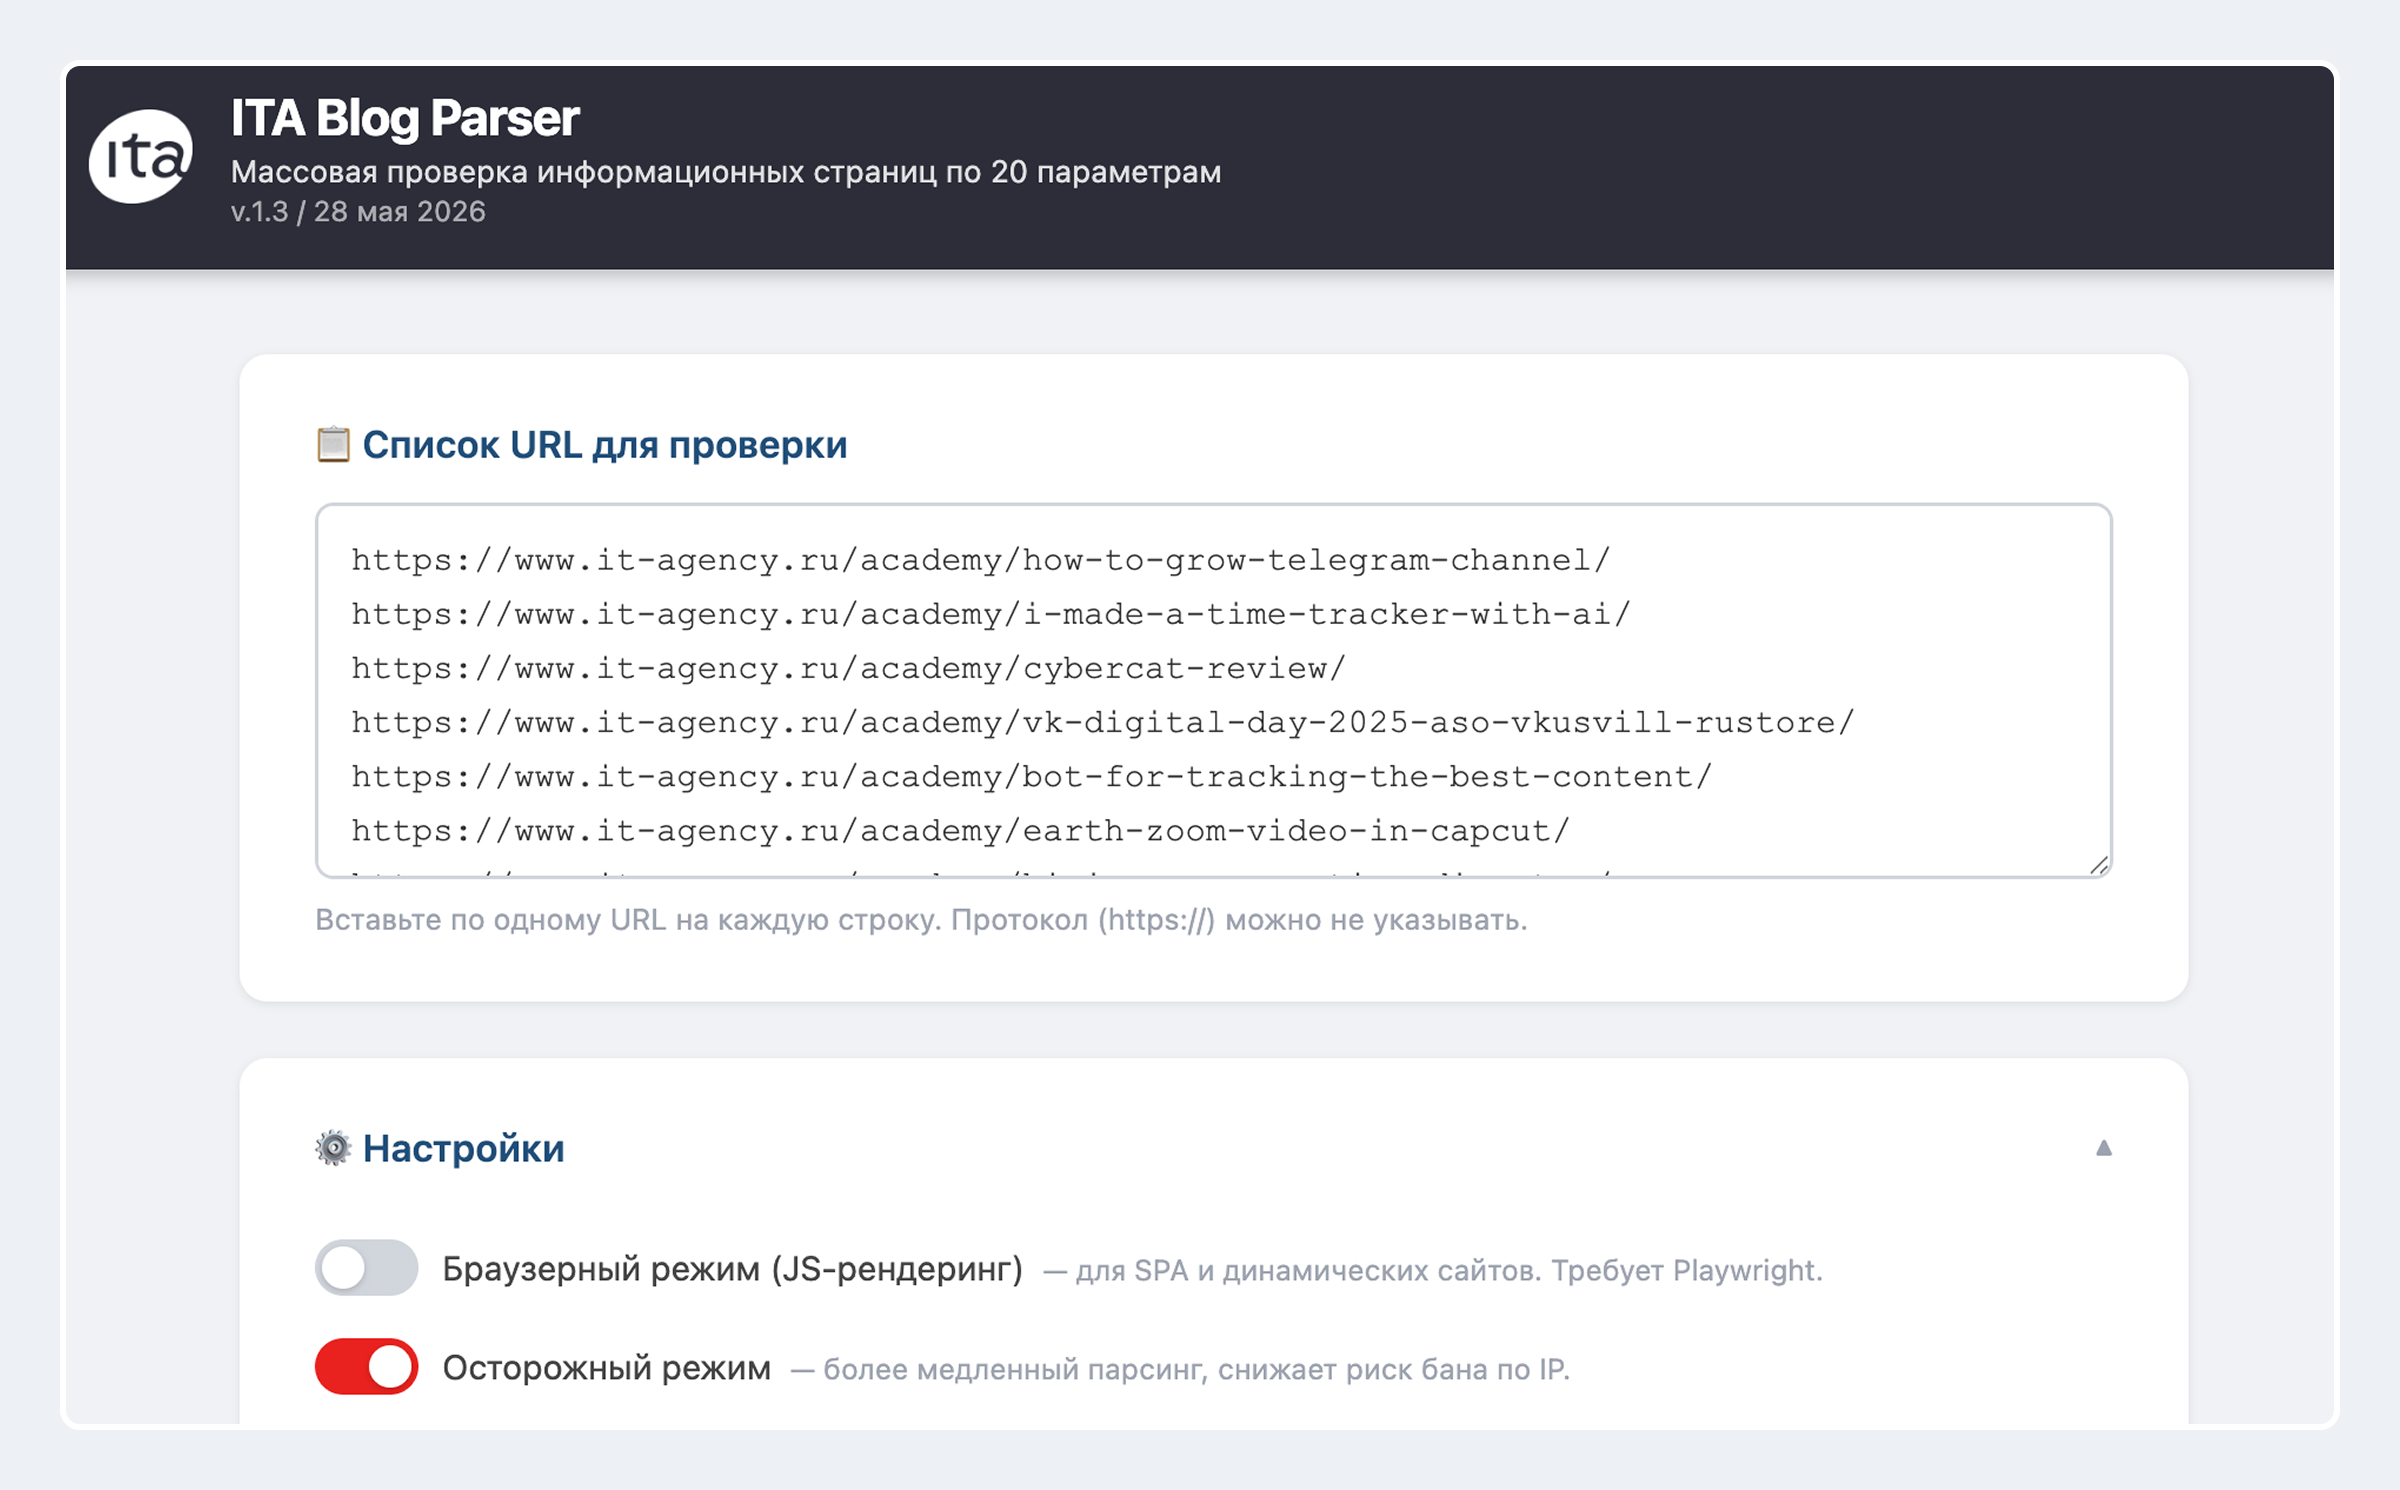The width and height of the screenshot is (2400, 1490).
Task: Click the Playwright requirement description text
Action: pos(1433,1271)
